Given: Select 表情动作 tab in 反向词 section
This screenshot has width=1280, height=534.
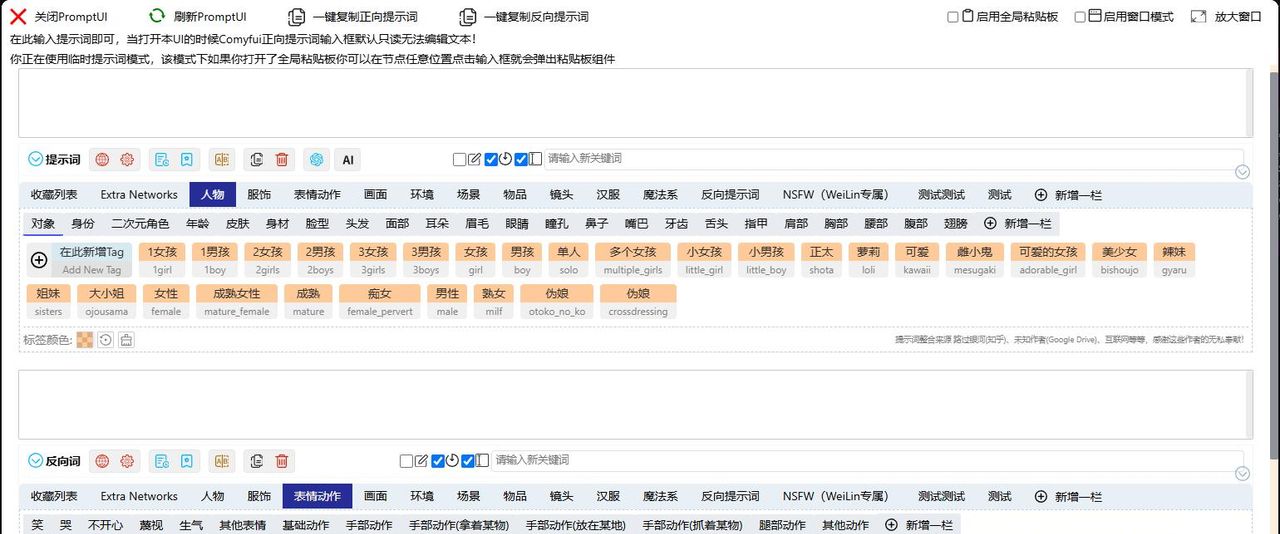Looking at the screenshot, I should pyautogui.click(x=317, y=496).
